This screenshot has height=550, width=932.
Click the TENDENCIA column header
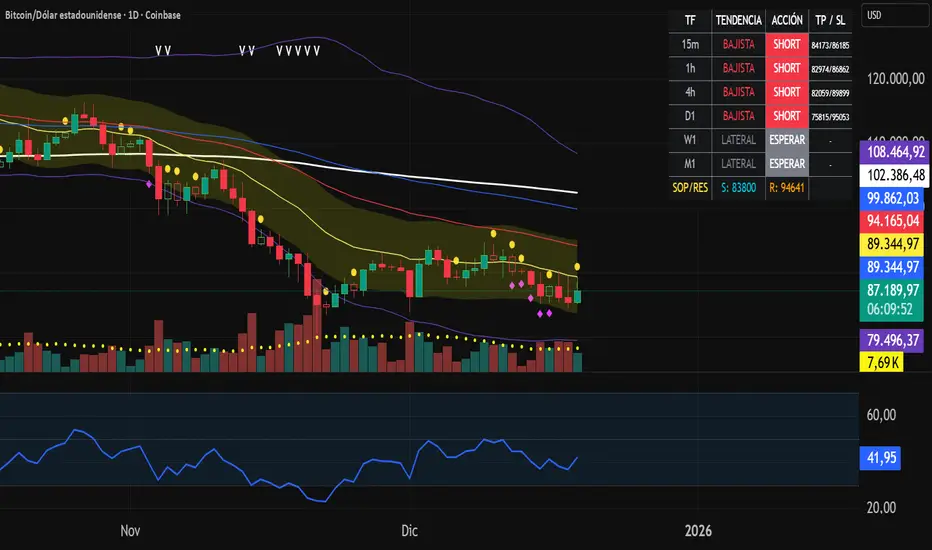click(x=738, y=20)
